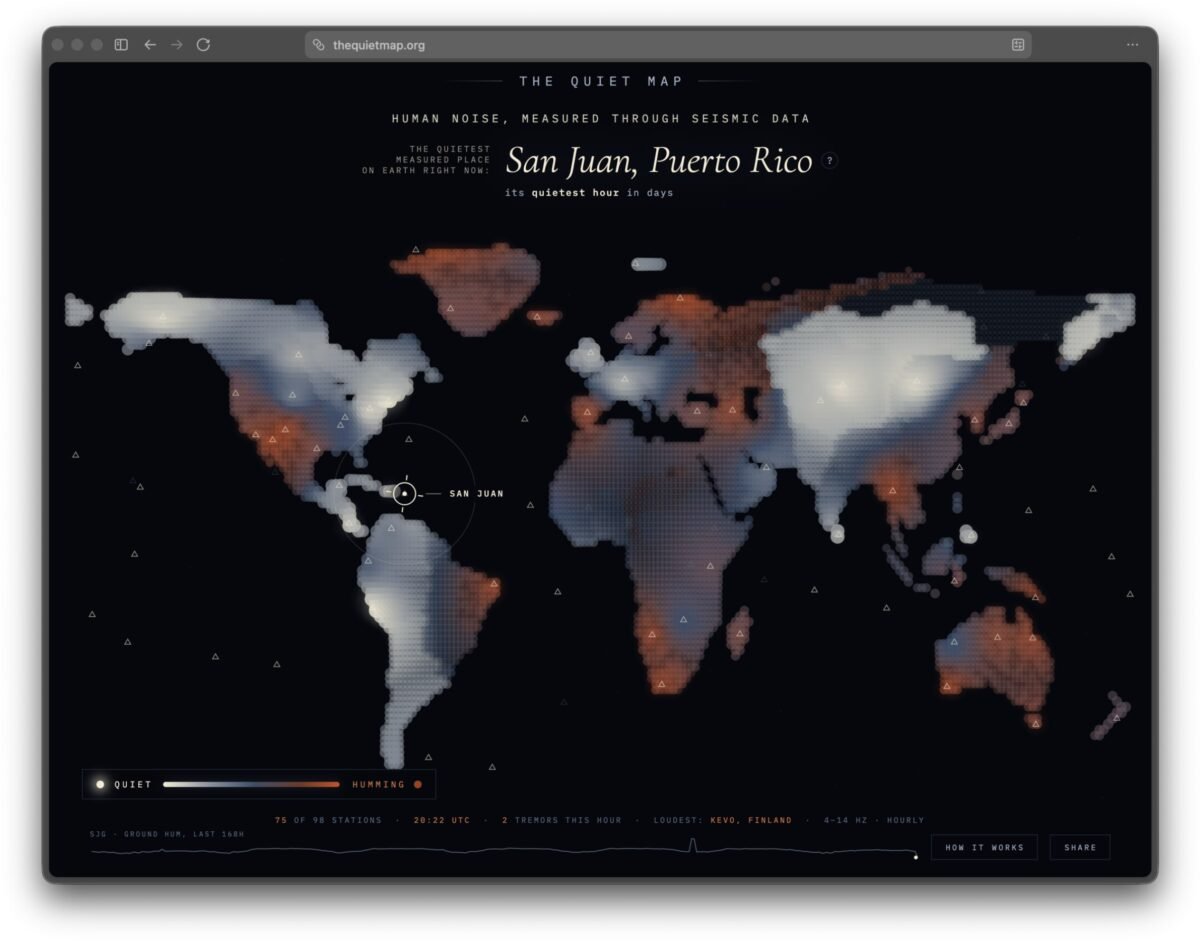Viewport: 1200px width, 941px height.
Task: Click the white Quiet legend dot
Action: (100, 784)
